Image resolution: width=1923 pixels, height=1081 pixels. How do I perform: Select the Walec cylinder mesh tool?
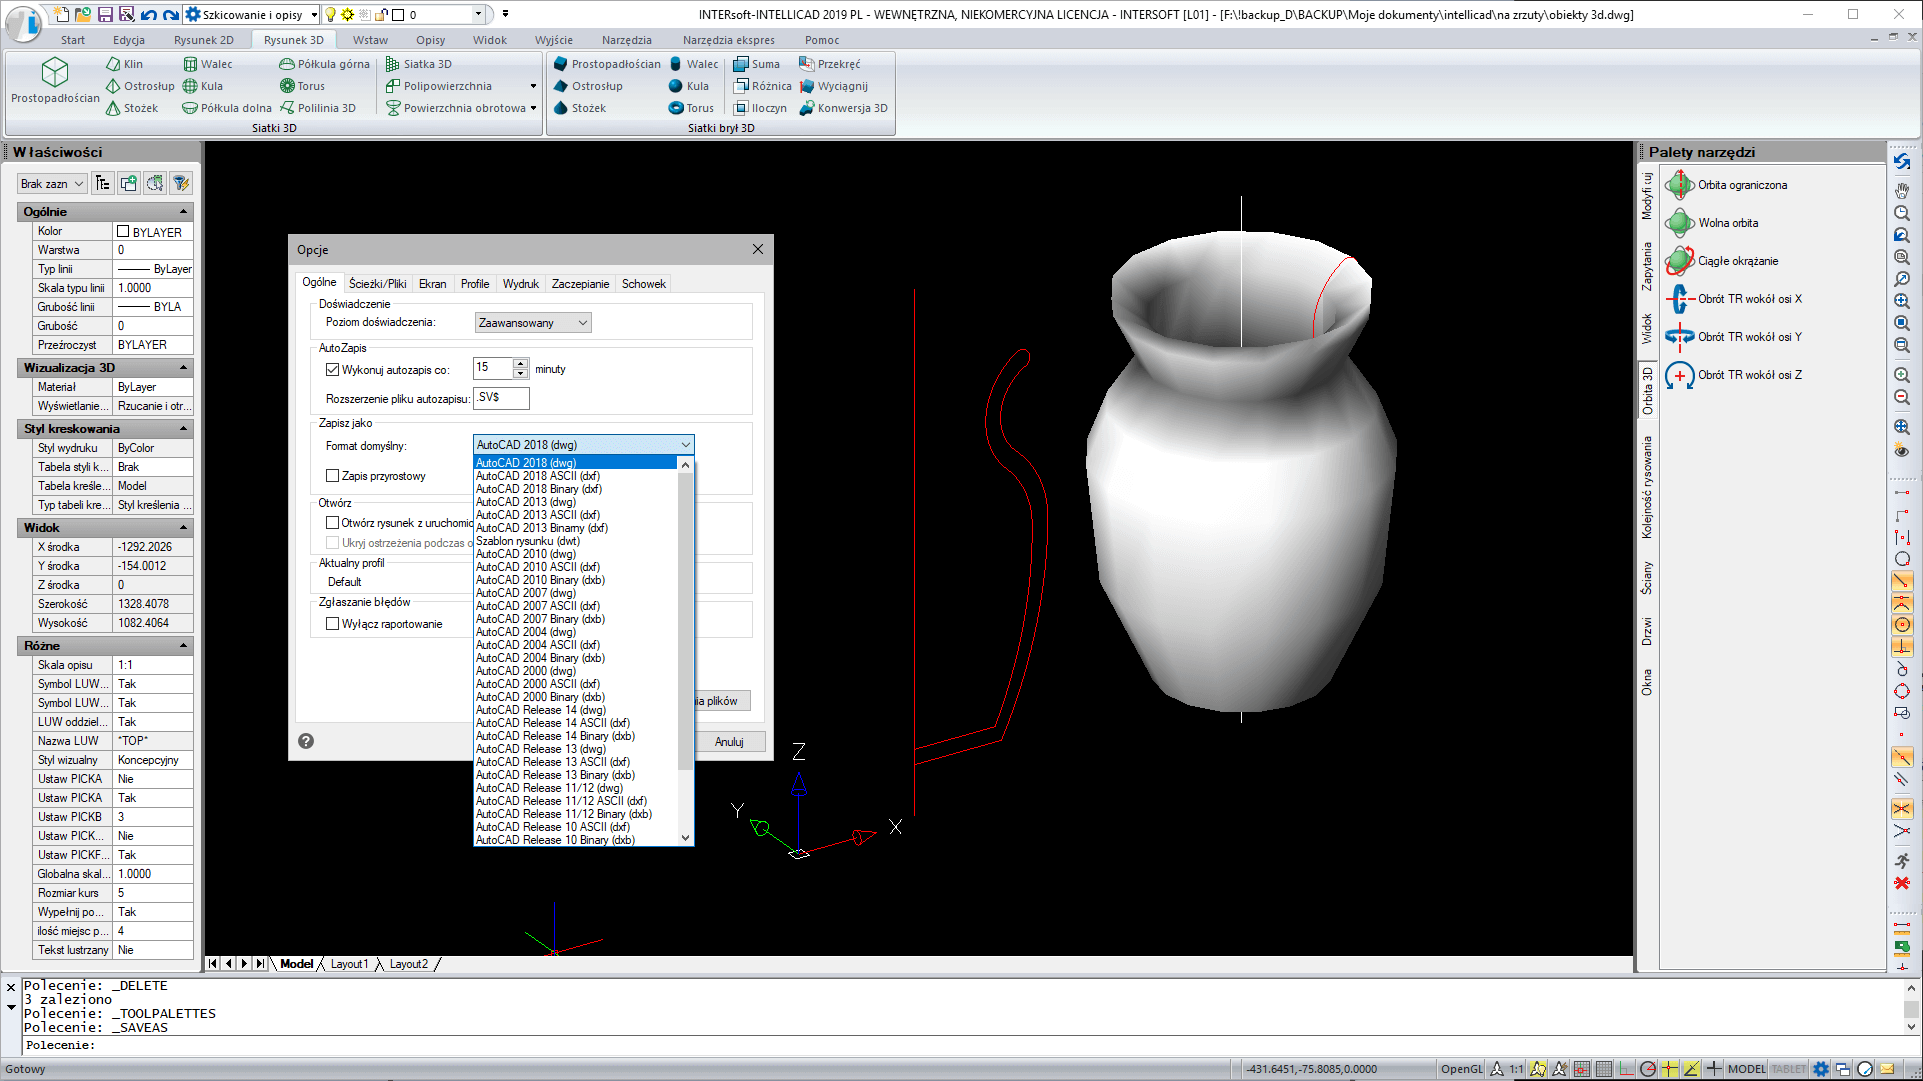pyautogui.click(x=207, y=64)
